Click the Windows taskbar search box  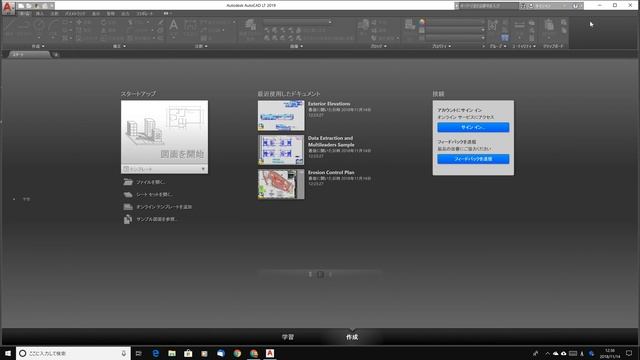(73, 353)
